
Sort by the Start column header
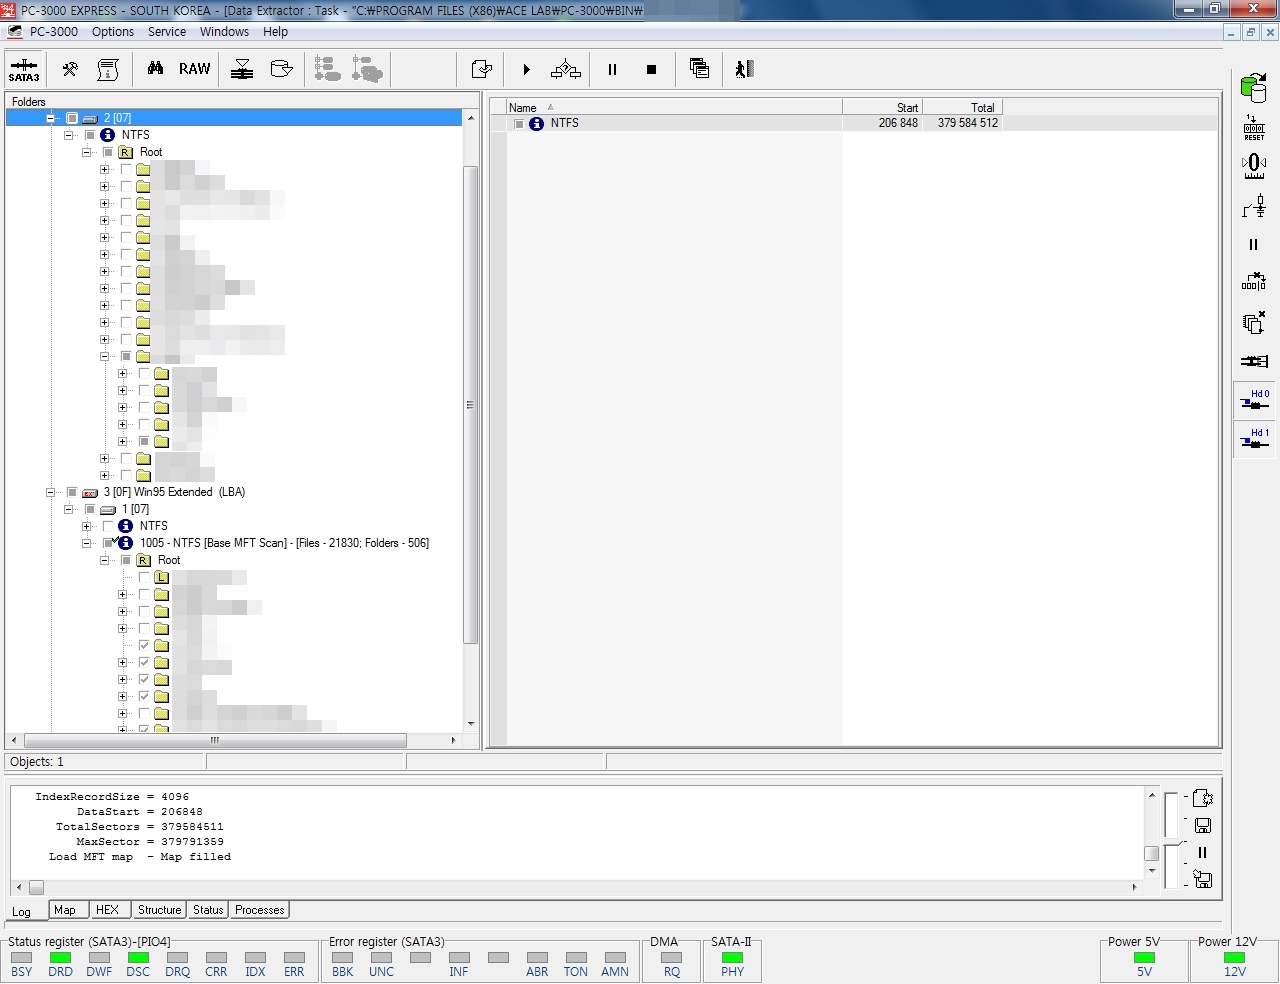tap(881, 107)
